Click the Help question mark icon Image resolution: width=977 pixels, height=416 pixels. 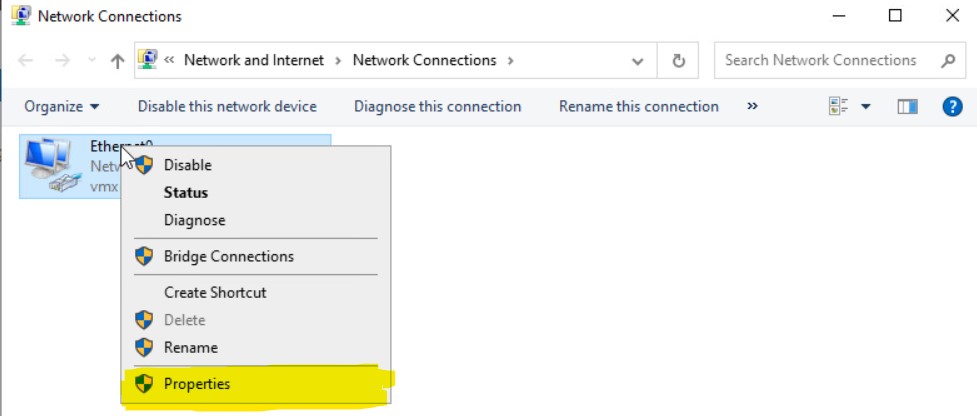coord(952,107)
